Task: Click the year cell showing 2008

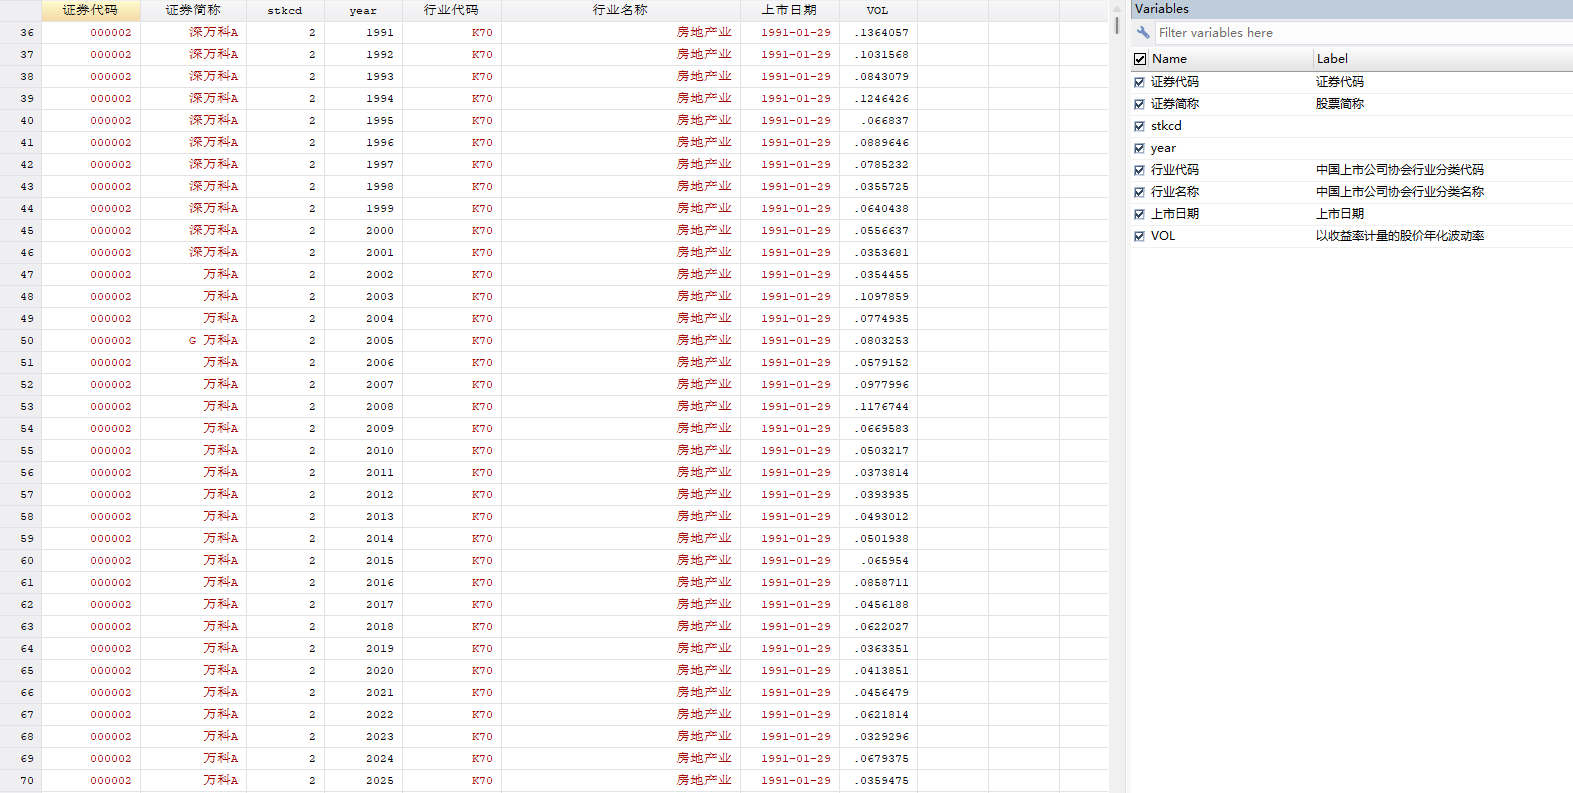Action: [363, 407]
